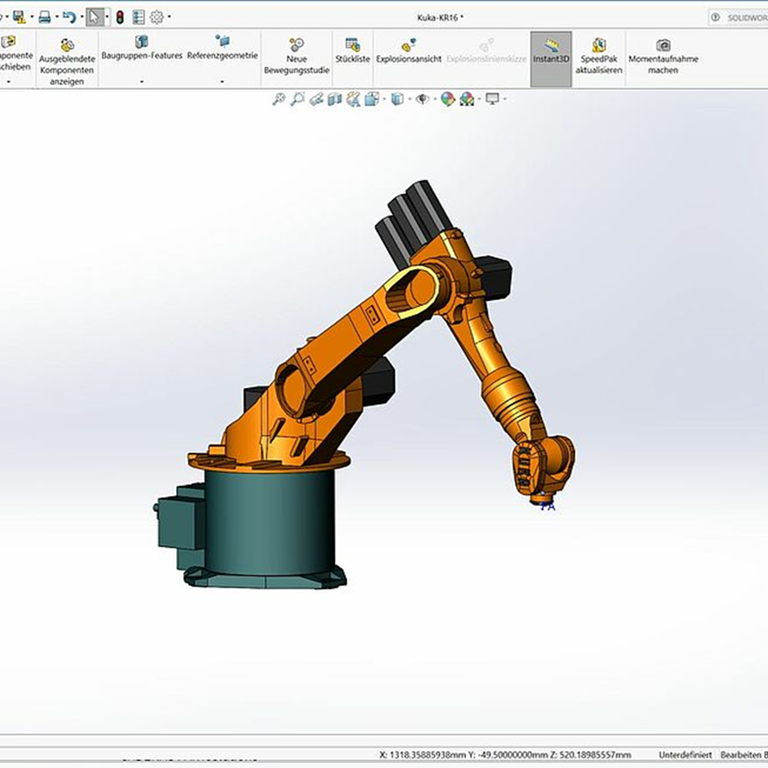Click the help question mark icon
Viewport: 768px width, 768px height.
[x=716, y=18]
